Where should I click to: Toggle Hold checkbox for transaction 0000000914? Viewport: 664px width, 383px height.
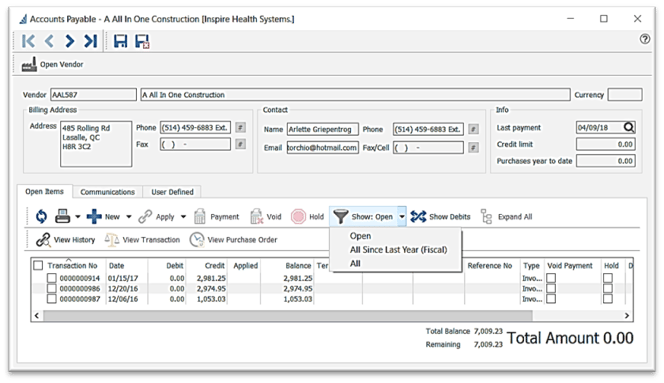(608, 278)
